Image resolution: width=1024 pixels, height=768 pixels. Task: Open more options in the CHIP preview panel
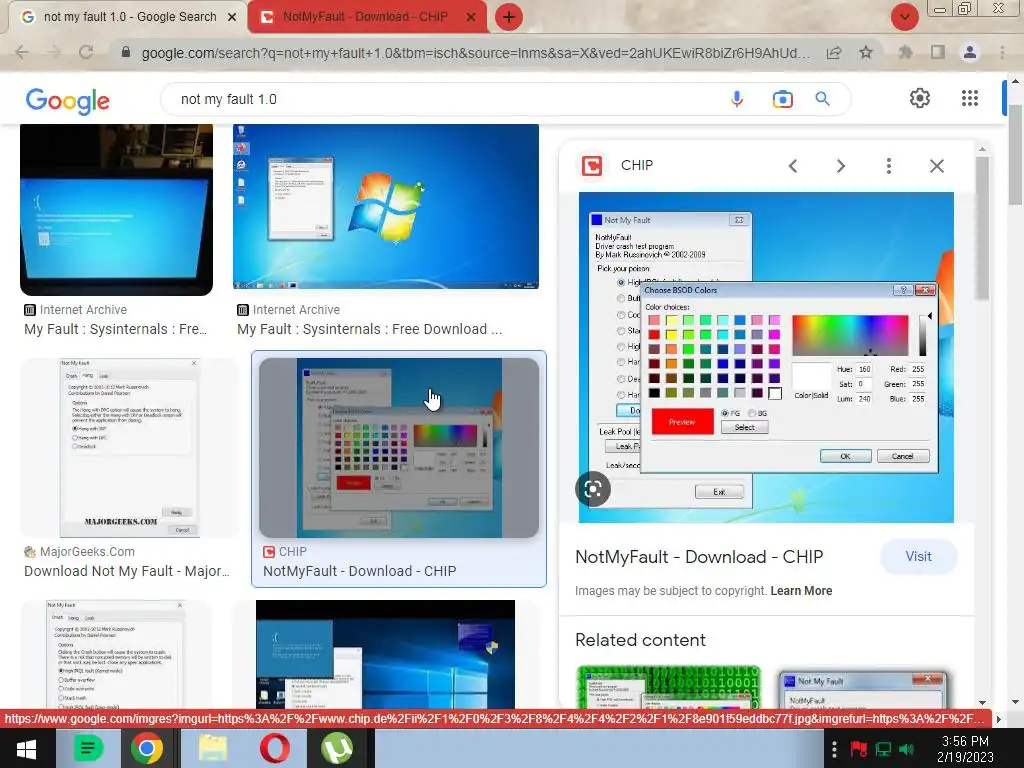tap(888, 166)
